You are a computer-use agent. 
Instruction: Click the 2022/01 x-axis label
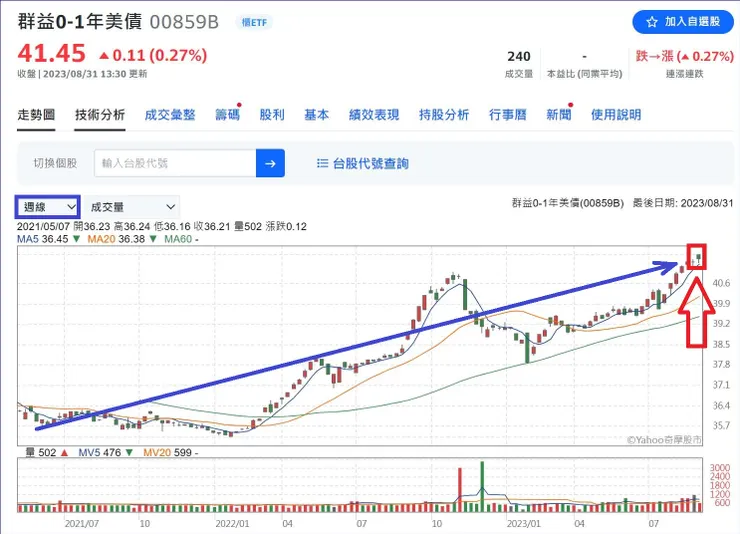(x=232, y=524)
